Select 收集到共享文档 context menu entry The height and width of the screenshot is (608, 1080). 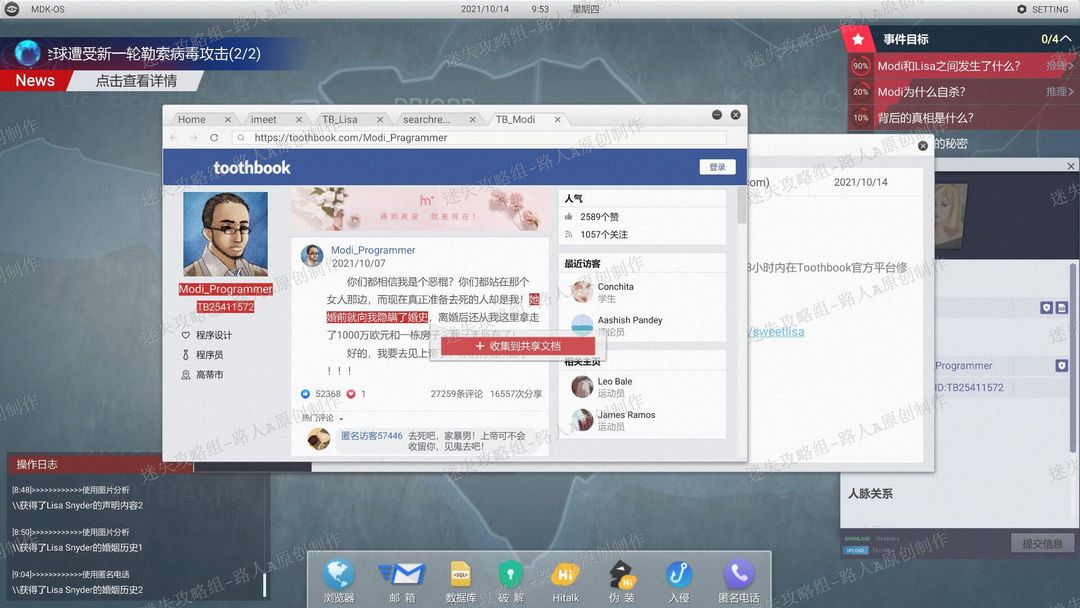tap(518, 346)
